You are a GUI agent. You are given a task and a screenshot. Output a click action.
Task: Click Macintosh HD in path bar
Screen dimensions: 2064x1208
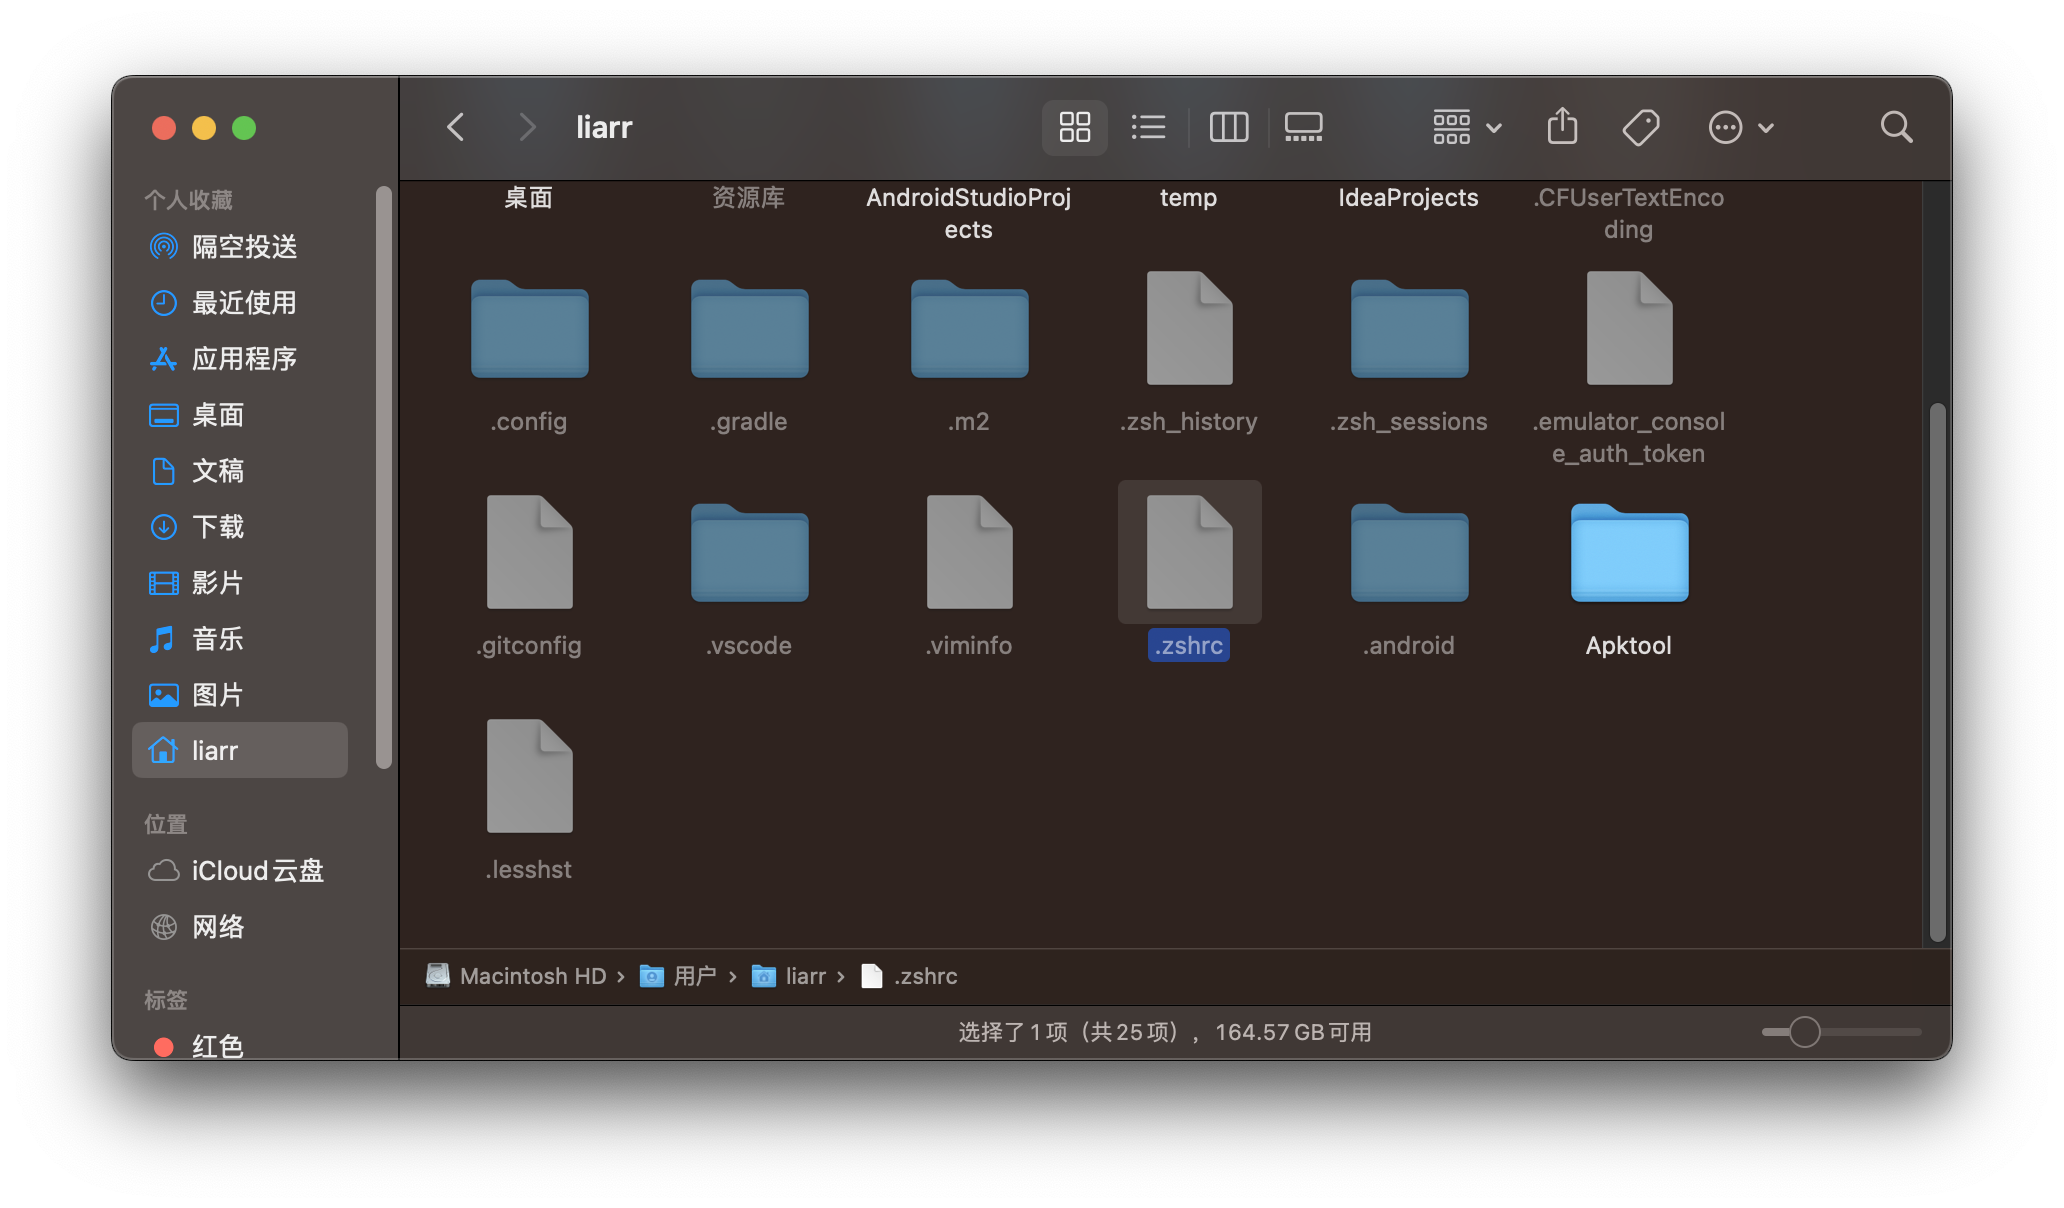tap(516, 976)
